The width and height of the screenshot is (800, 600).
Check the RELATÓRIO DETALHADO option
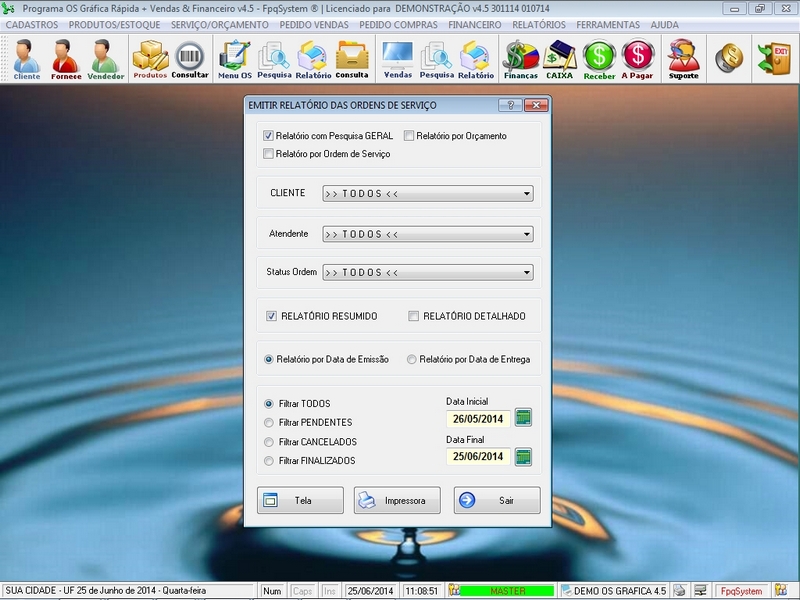click(414, 316)
